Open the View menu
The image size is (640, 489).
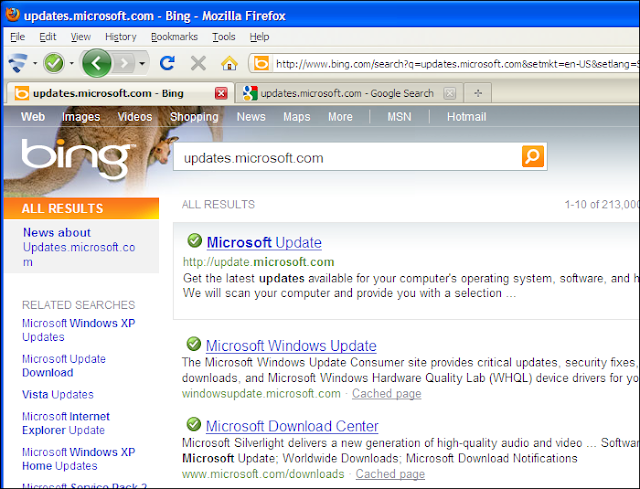click(x=81, y=37)
